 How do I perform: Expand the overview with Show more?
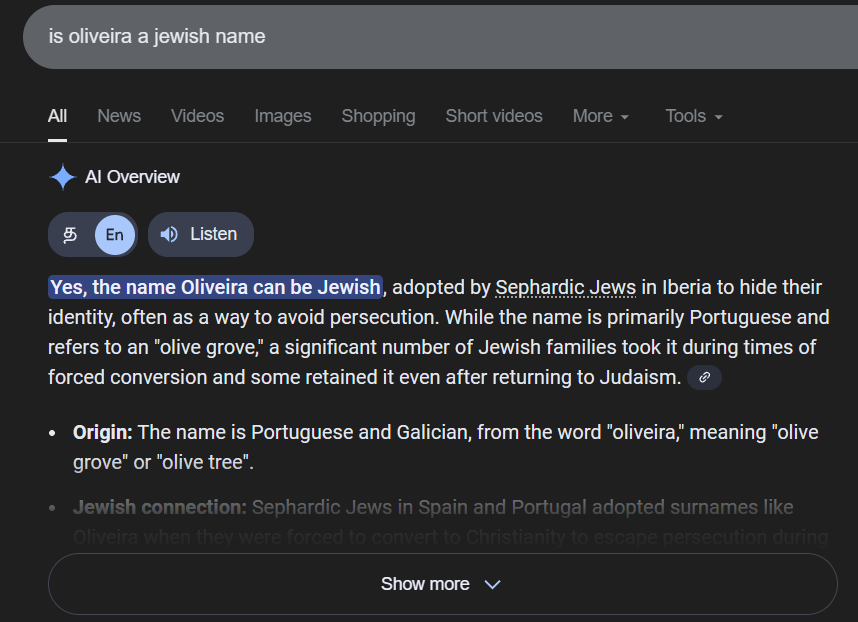pos(441,584)
